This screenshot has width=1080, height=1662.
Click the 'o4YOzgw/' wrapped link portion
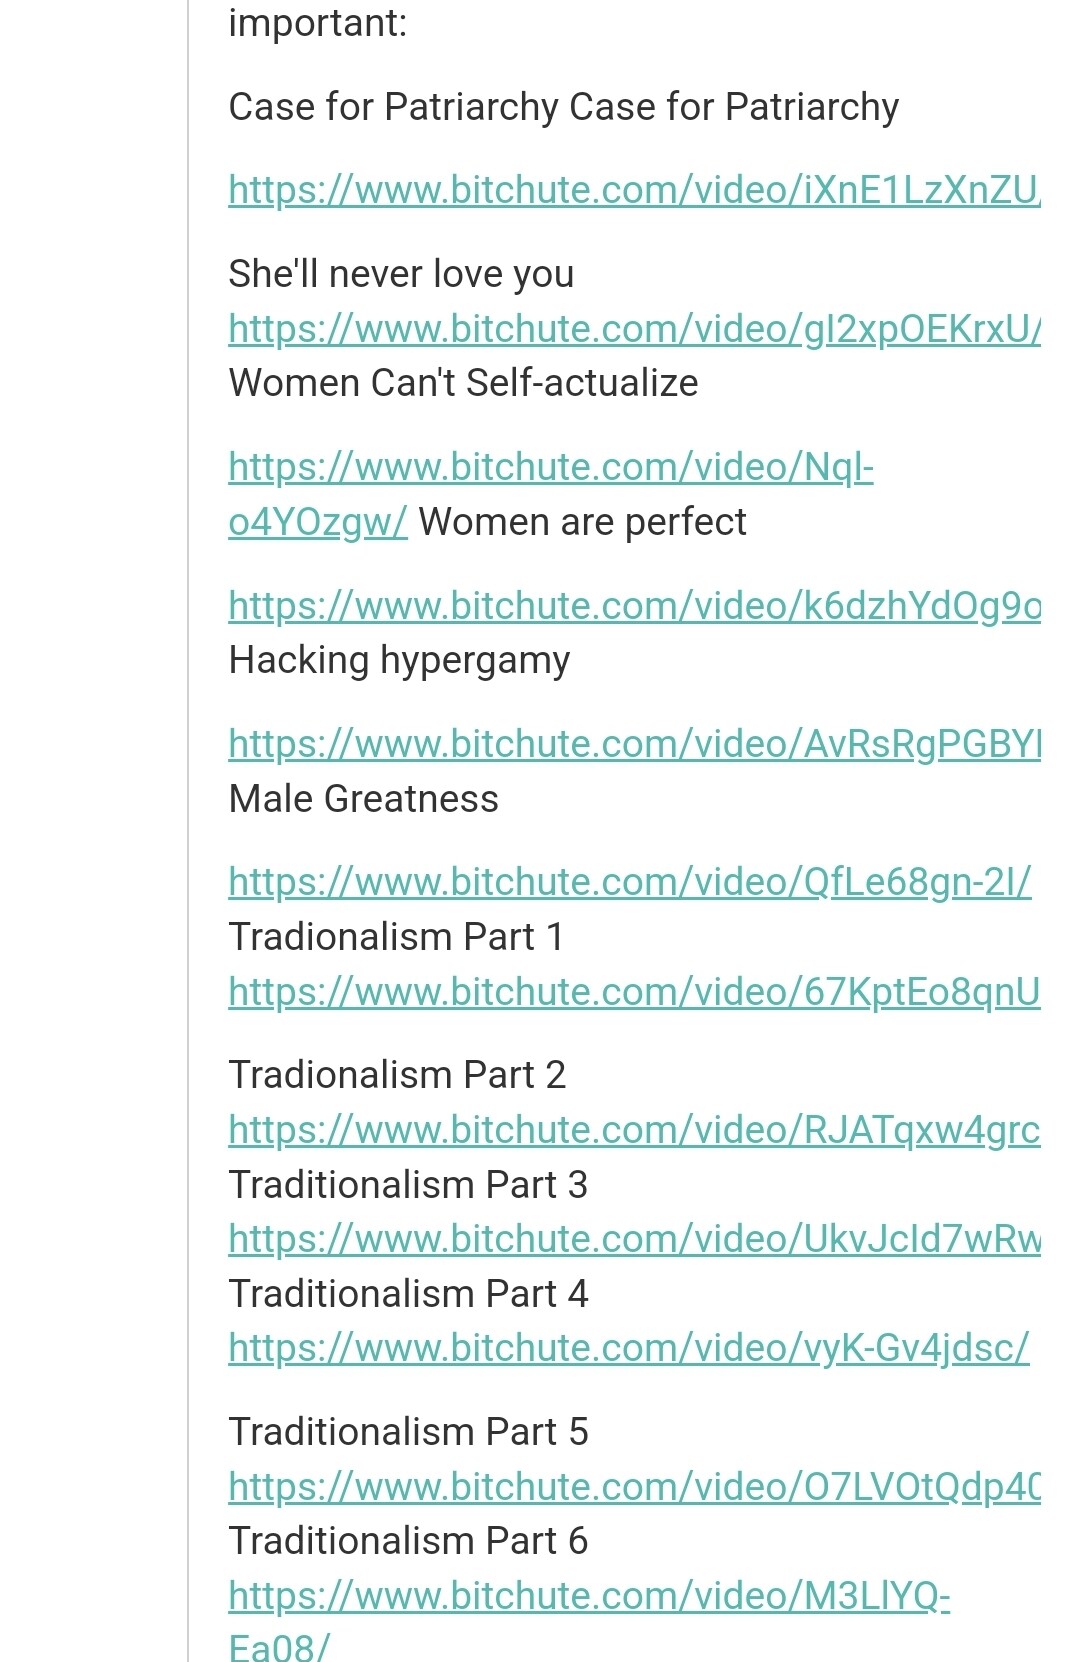[318, 522]
